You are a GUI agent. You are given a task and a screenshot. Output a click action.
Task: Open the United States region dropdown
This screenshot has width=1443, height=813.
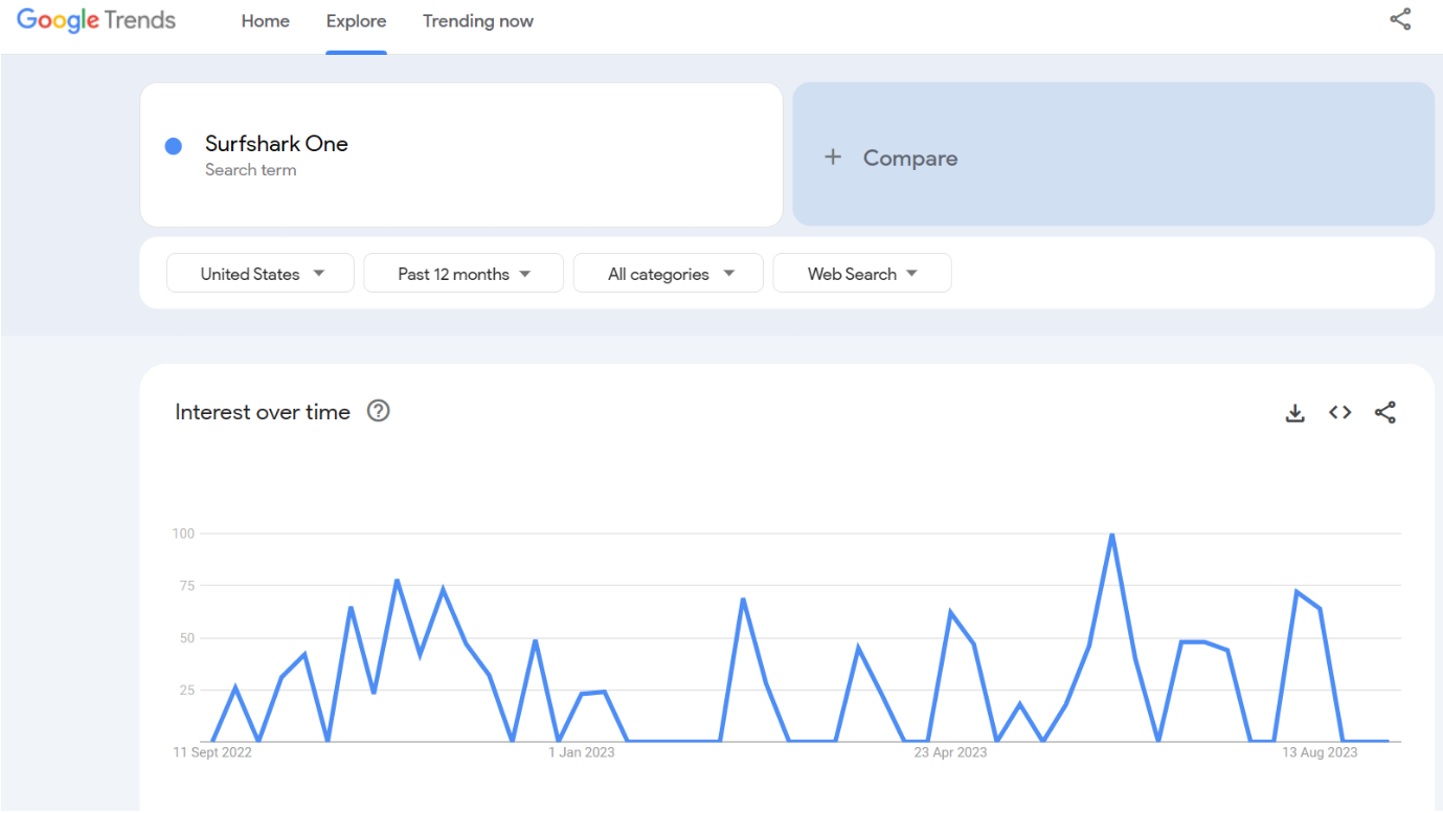pyautogui.click(x=260, y=273)
